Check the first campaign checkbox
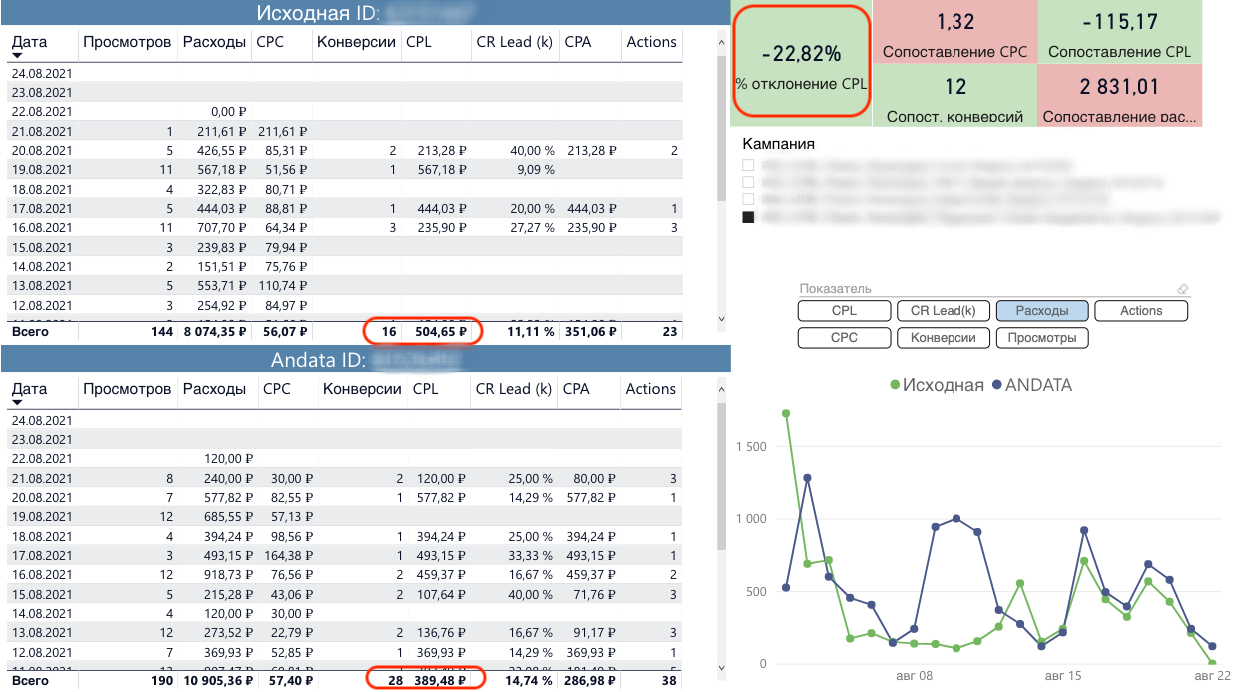This screenshot has height=692, width=1240. tap(748, 165)
